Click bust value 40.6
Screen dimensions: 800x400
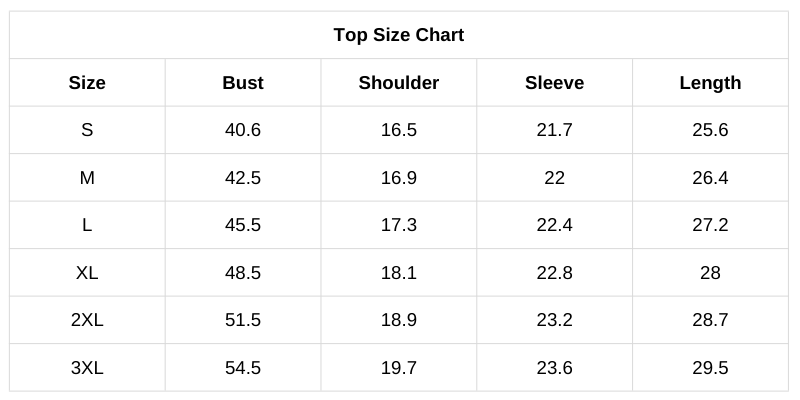[243, 130]
